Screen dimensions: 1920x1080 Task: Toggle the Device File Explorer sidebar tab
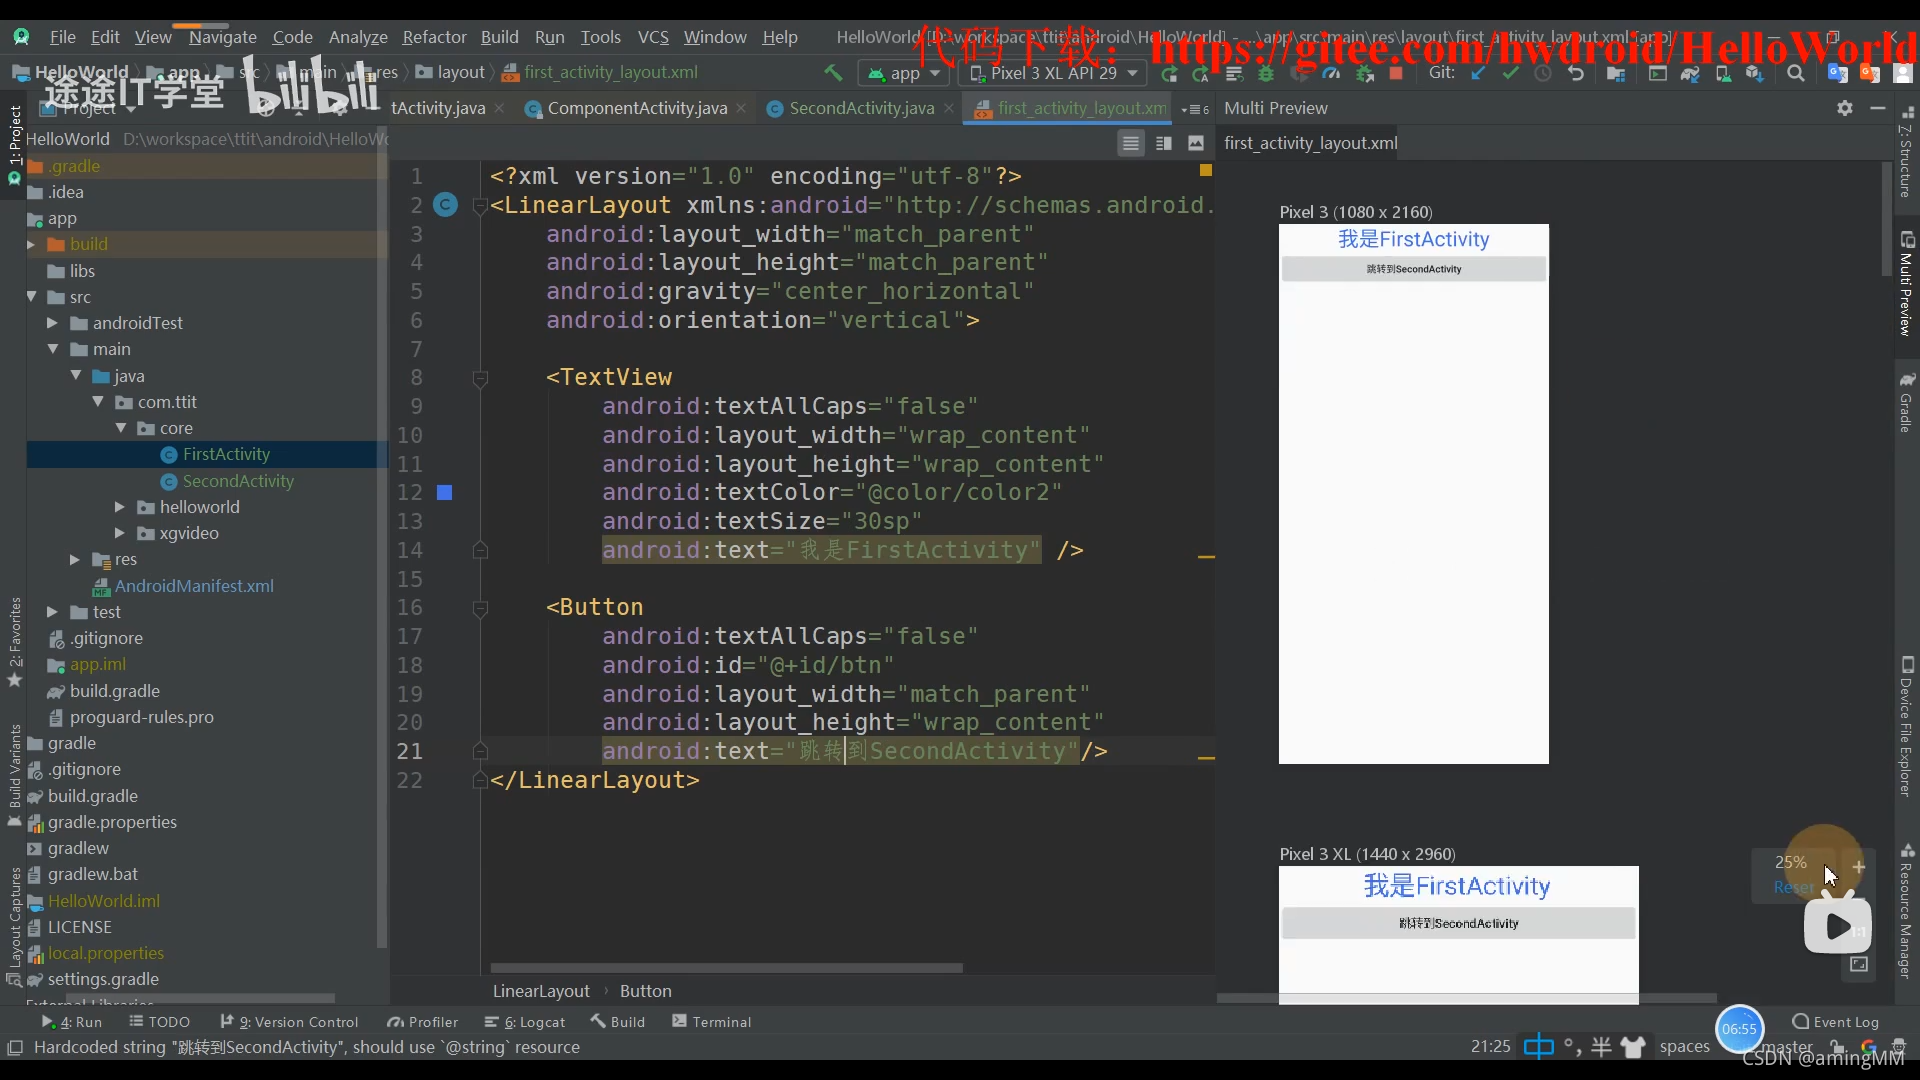tap(1906, 727)
